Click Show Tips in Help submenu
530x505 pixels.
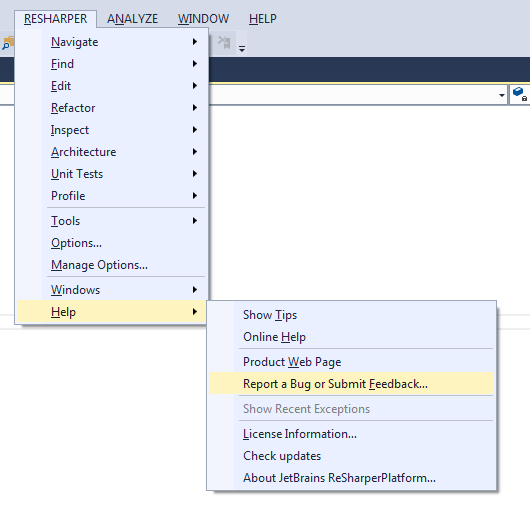pyautogui.click(x=351, y=315)
